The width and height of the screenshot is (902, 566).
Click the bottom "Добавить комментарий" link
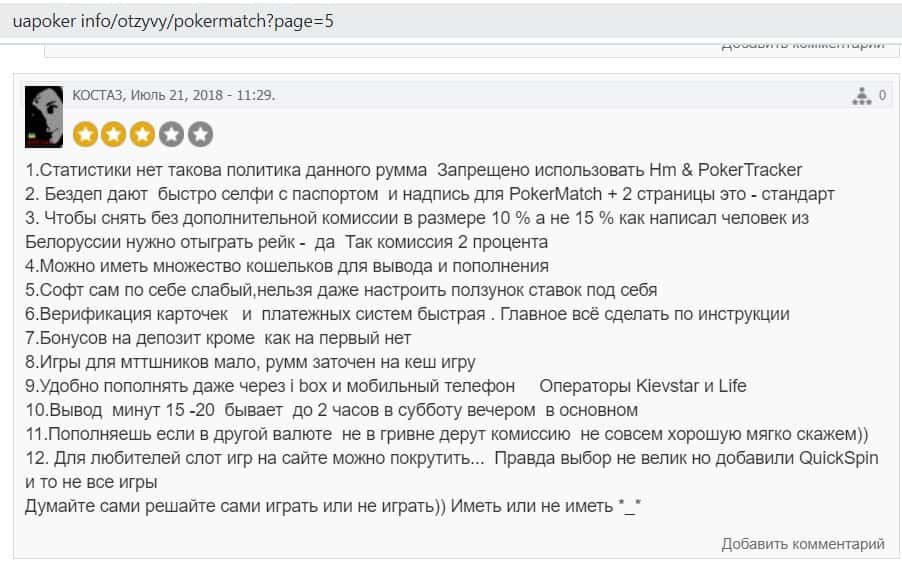(803, 544)
